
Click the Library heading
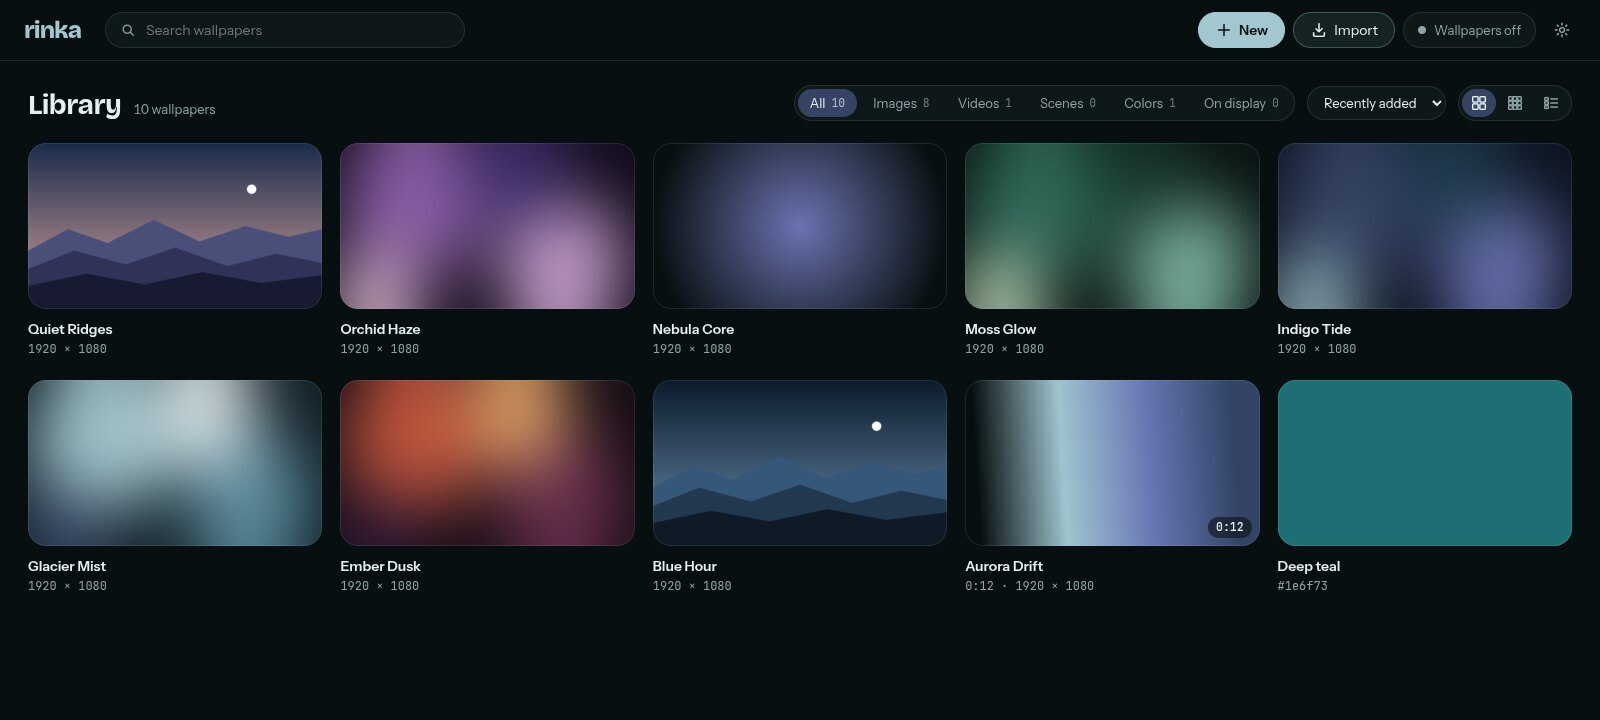74,104
